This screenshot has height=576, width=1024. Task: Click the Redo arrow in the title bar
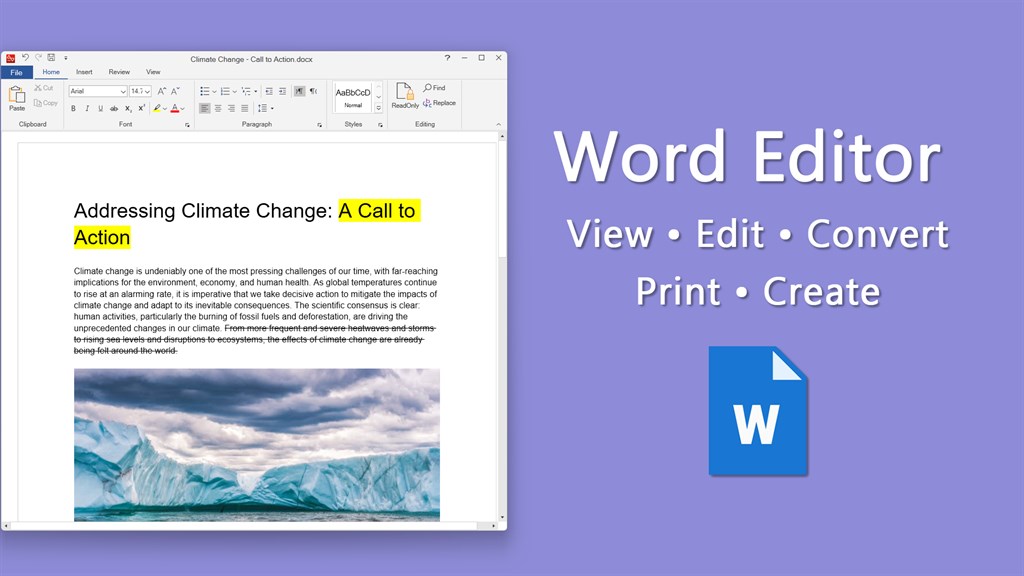click(38, 57)
